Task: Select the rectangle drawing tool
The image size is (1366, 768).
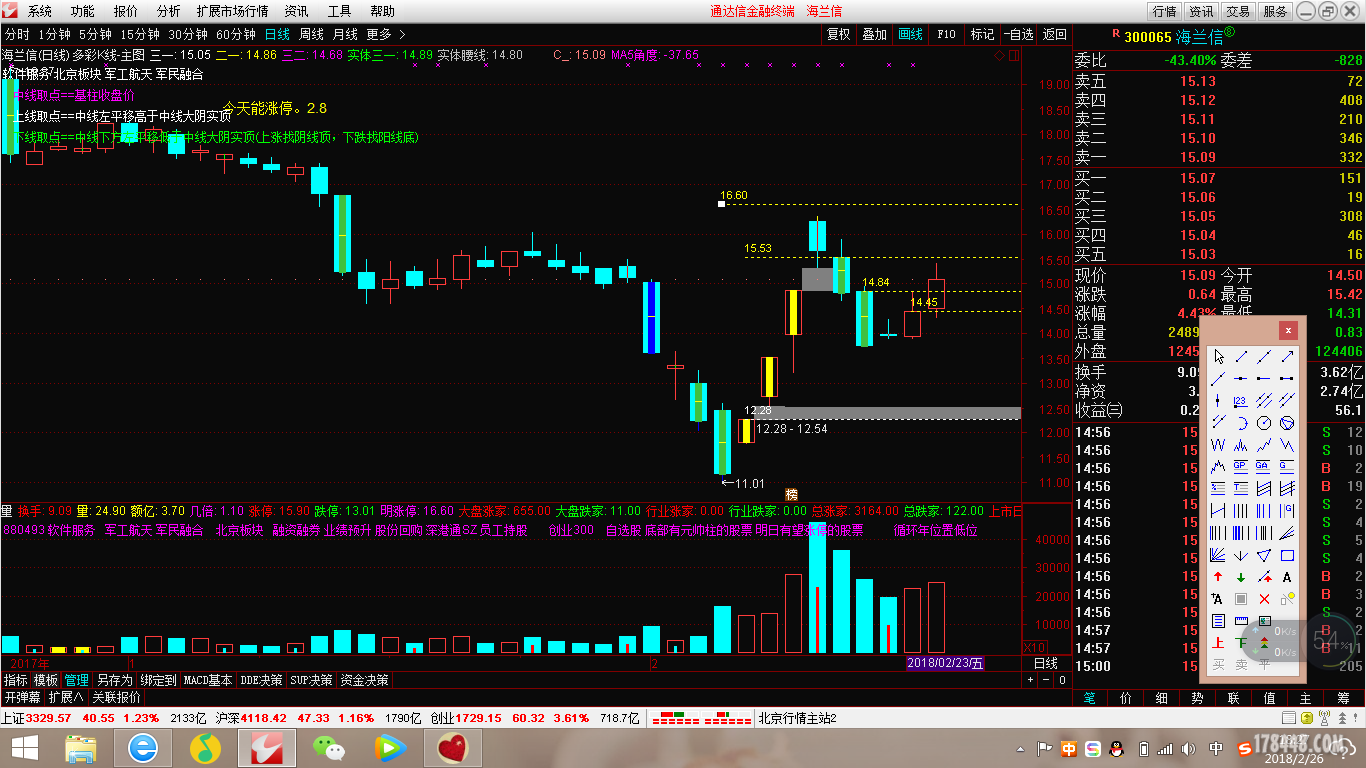Action: (1287, 555)
